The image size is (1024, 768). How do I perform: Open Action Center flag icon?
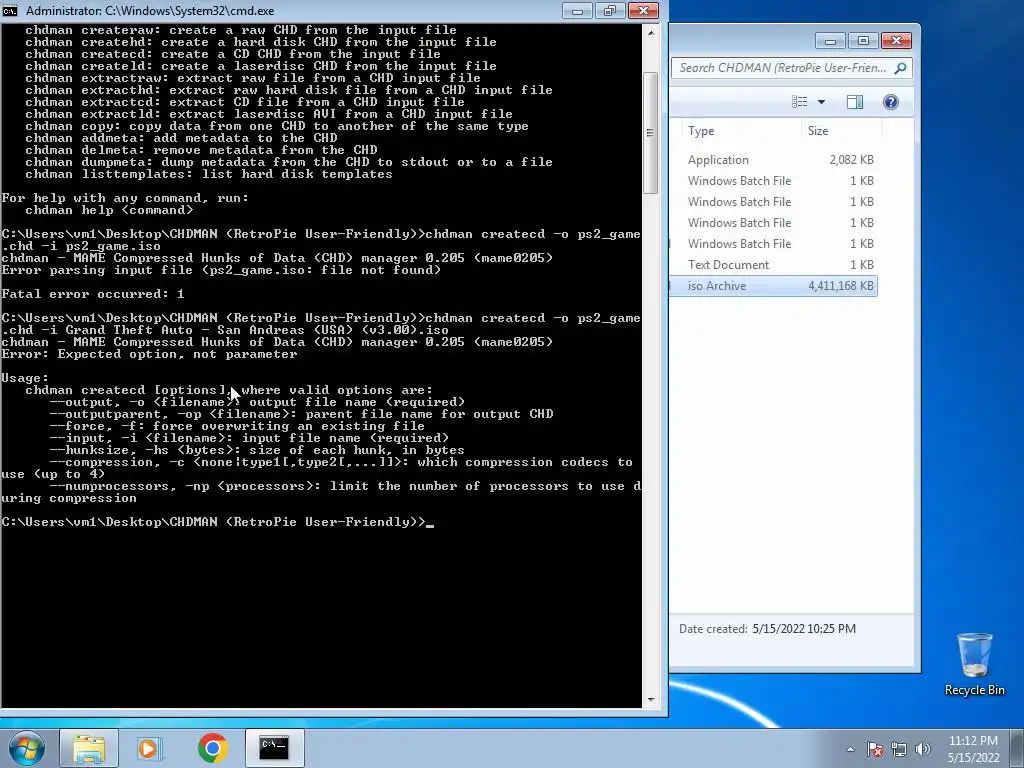point(875,749)
